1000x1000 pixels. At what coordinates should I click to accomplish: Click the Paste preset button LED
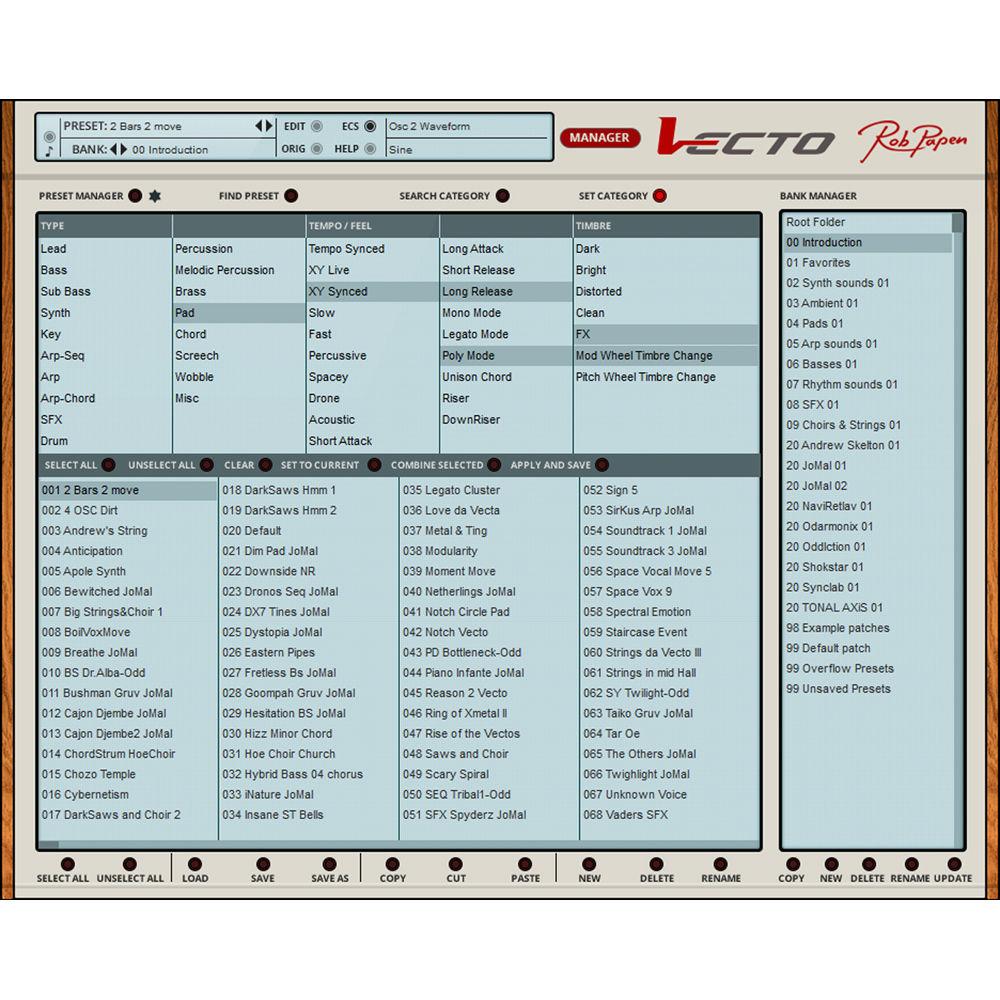click(x=525, y=864)
